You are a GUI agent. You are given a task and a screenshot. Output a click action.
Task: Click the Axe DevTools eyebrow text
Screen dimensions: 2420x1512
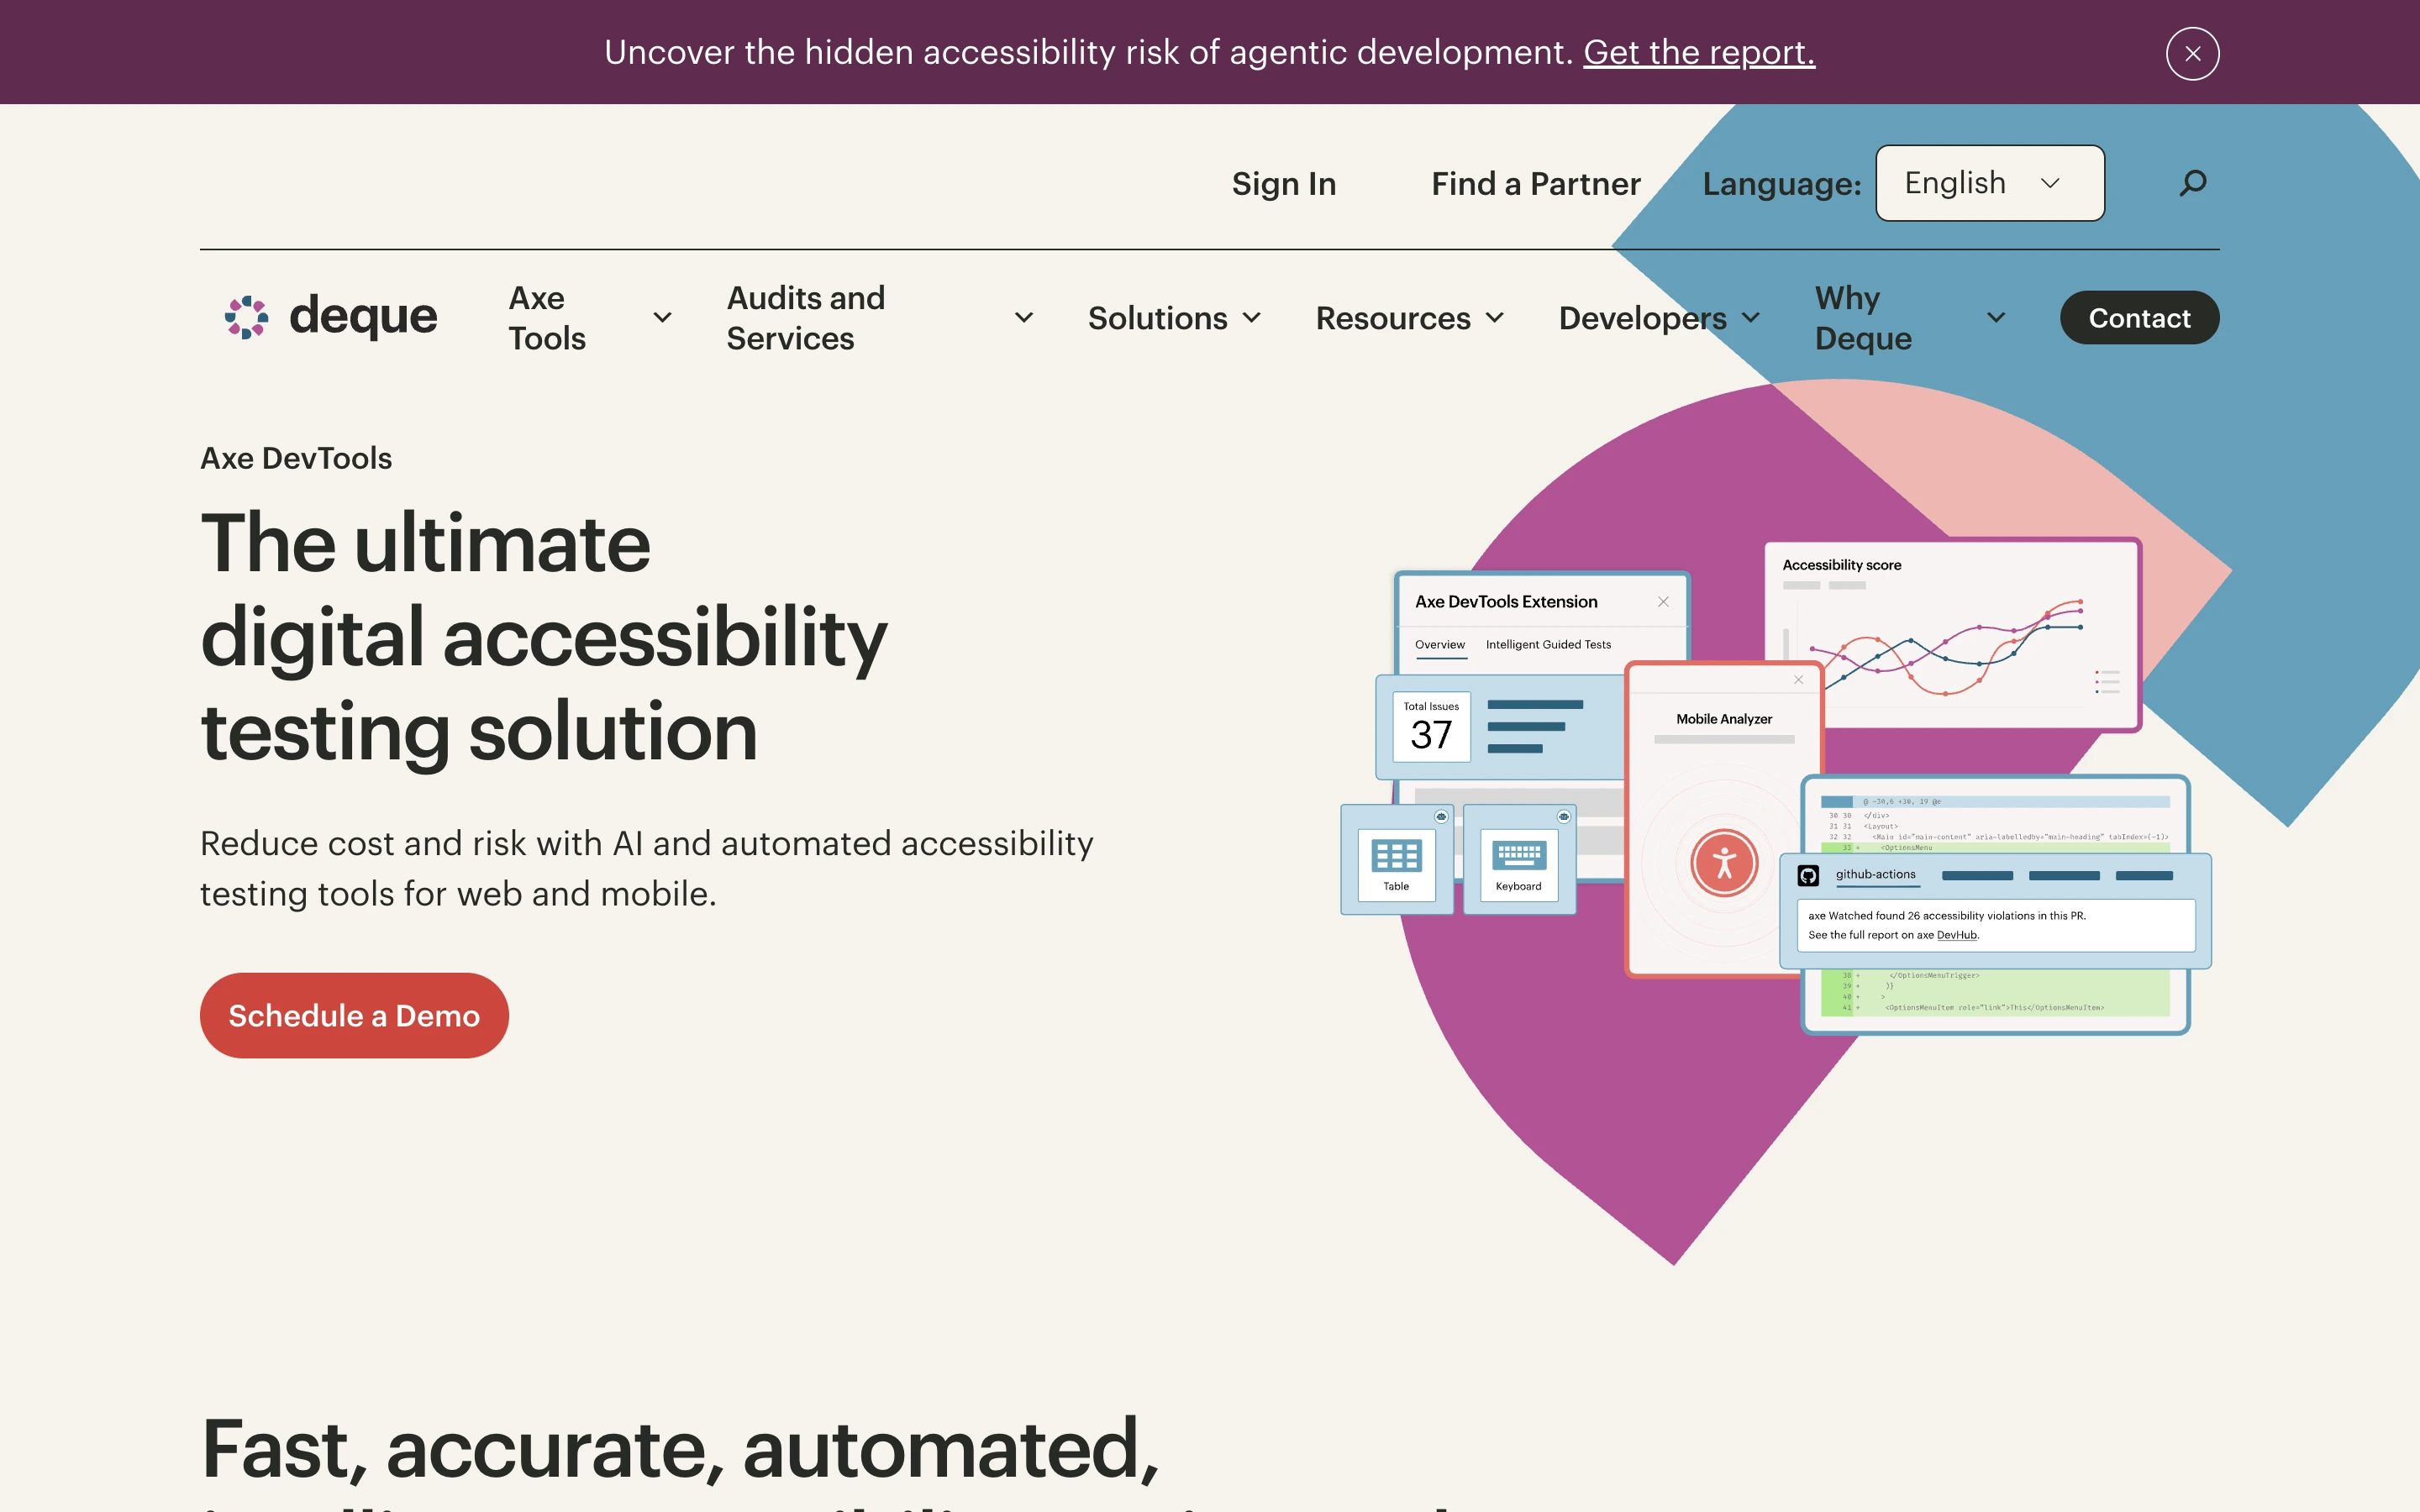(296, 458)
